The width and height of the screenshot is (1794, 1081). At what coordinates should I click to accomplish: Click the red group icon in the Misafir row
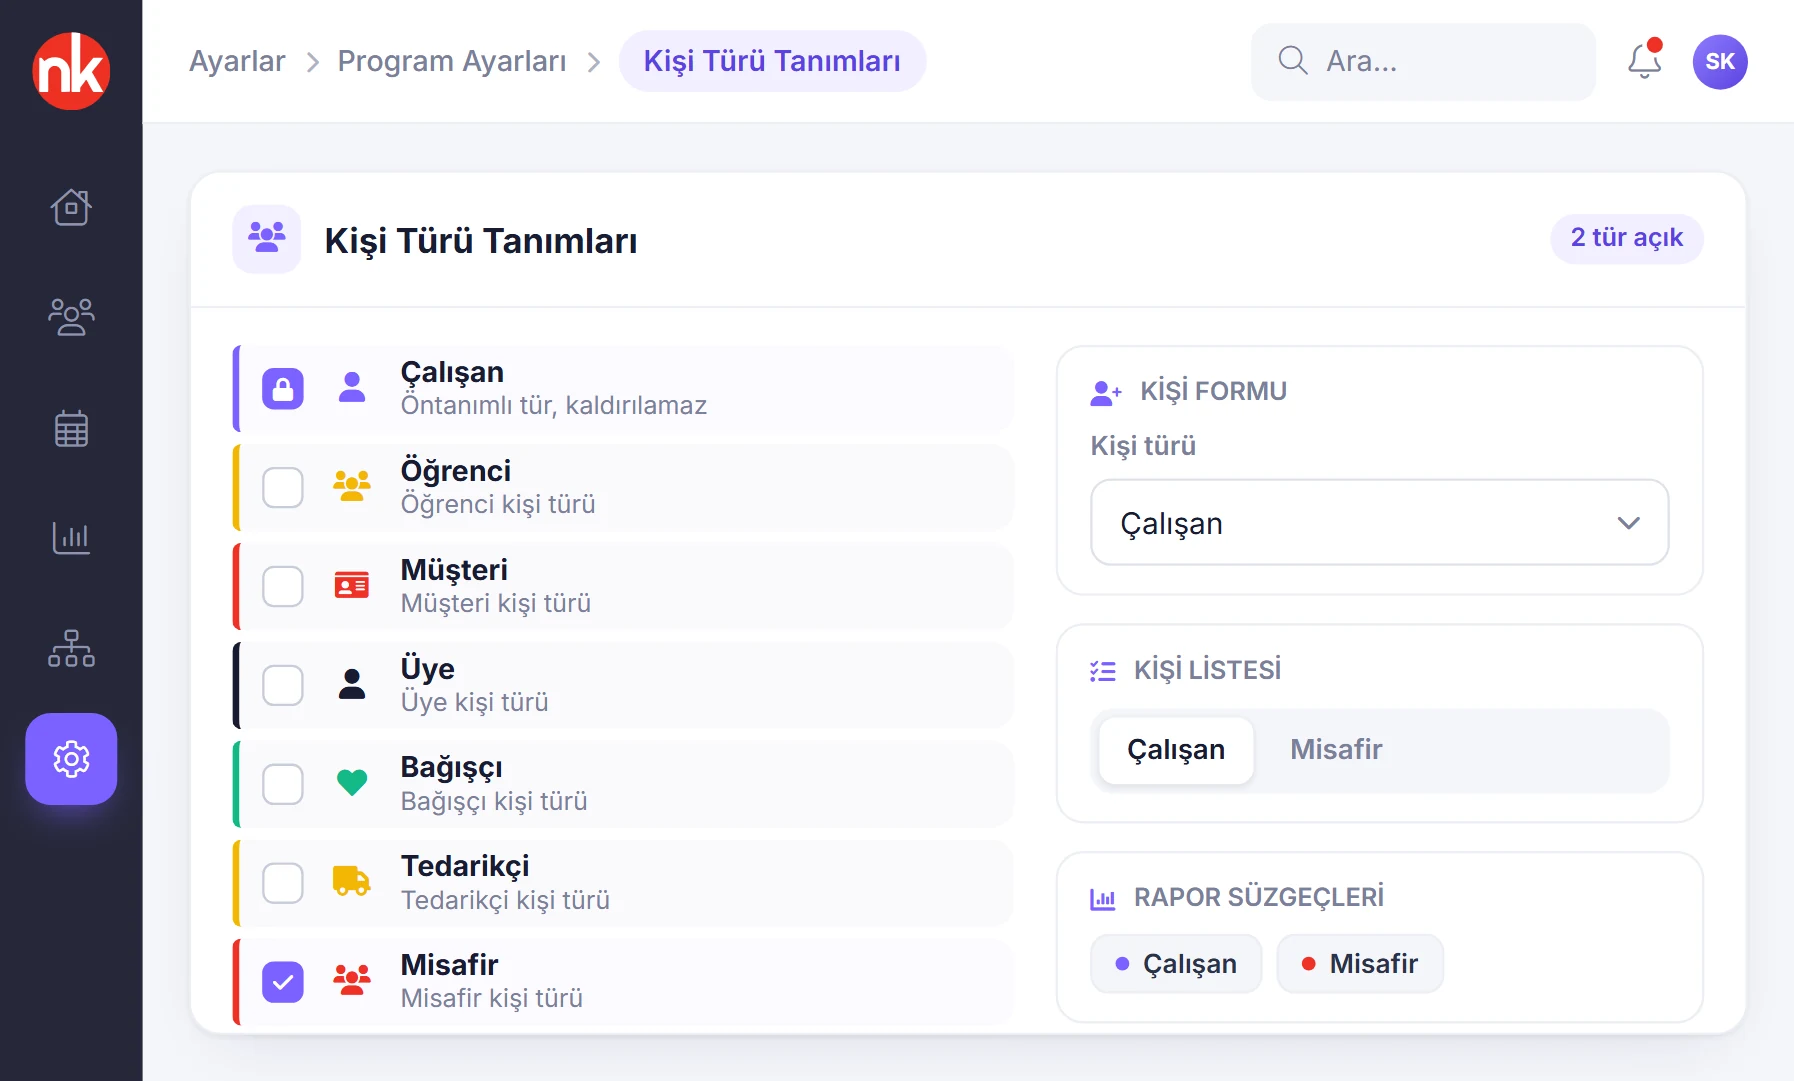click(352, 980)
